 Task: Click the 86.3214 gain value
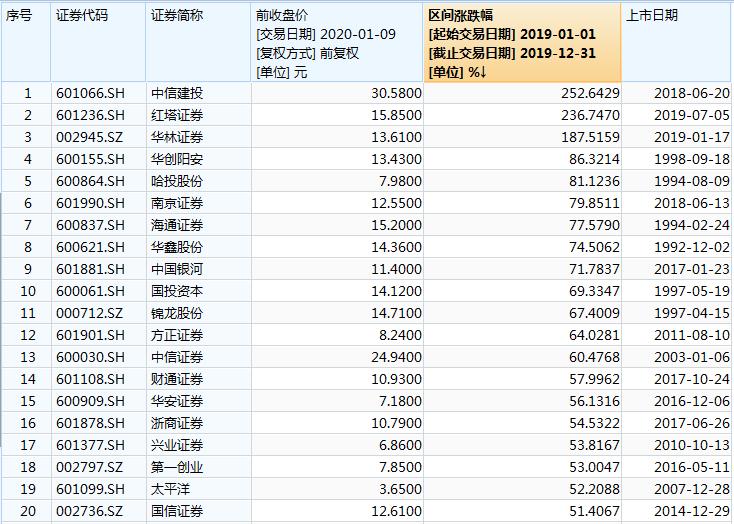click(594, 159)
